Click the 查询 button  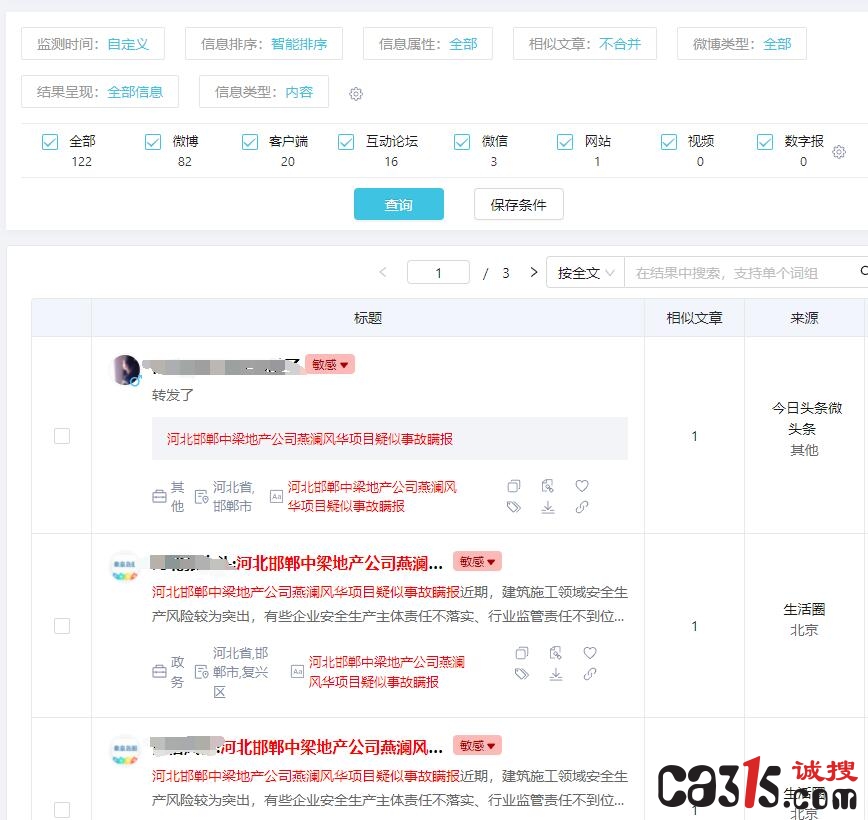point(399,204)
